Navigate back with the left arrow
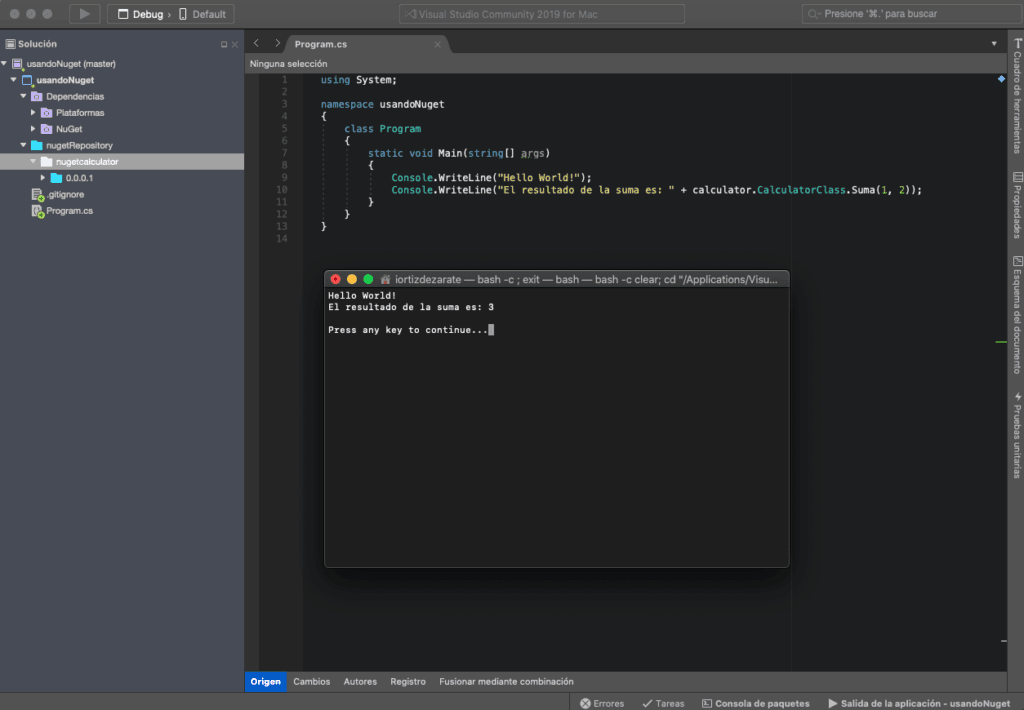Screen dimensions: 1024x710 tap(256, 44)
